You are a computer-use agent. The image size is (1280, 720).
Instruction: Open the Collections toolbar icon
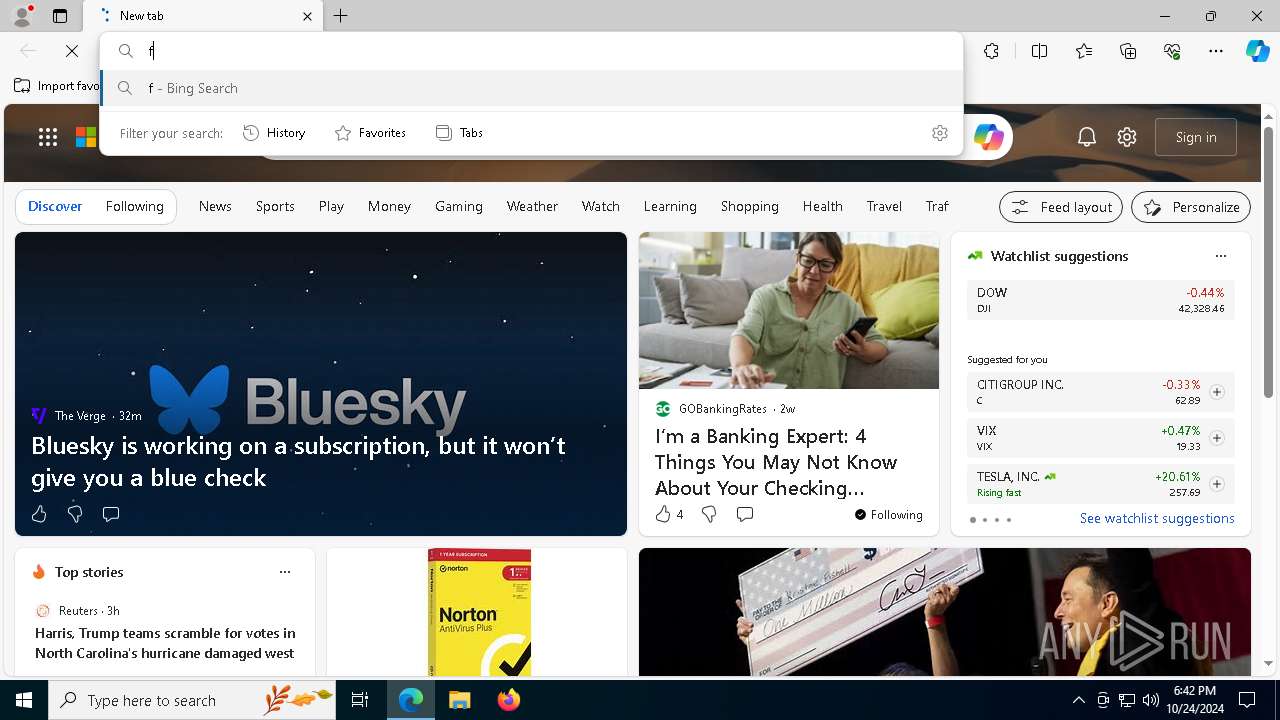(1128, 51)
